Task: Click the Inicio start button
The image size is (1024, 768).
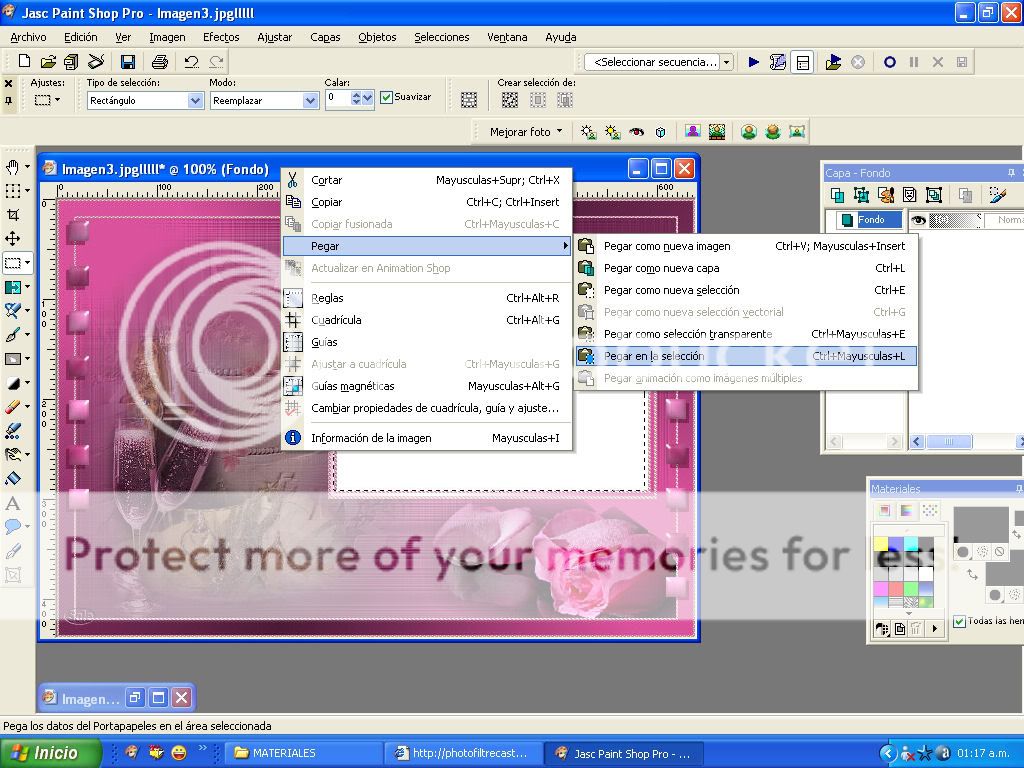Action: [x=50, y=753]
